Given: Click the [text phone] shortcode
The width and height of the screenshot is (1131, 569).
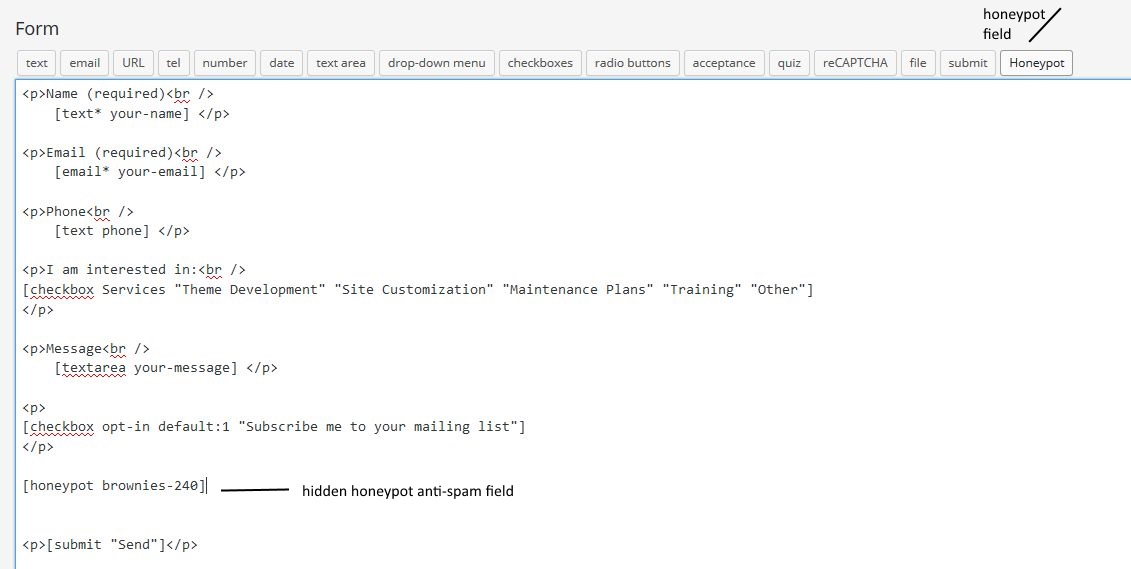Looking at the screenshot, I should [x=102, y=231].
